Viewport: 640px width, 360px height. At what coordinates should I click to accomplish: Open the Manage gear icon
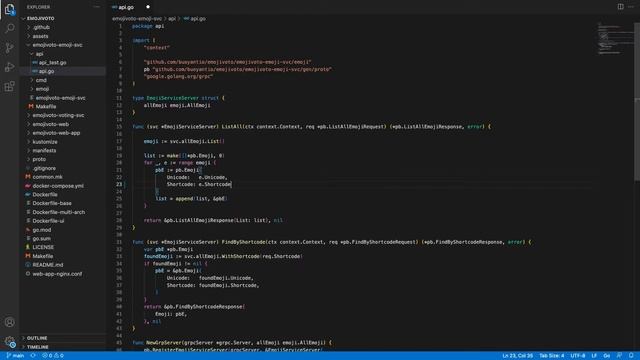tap(9, 341)
